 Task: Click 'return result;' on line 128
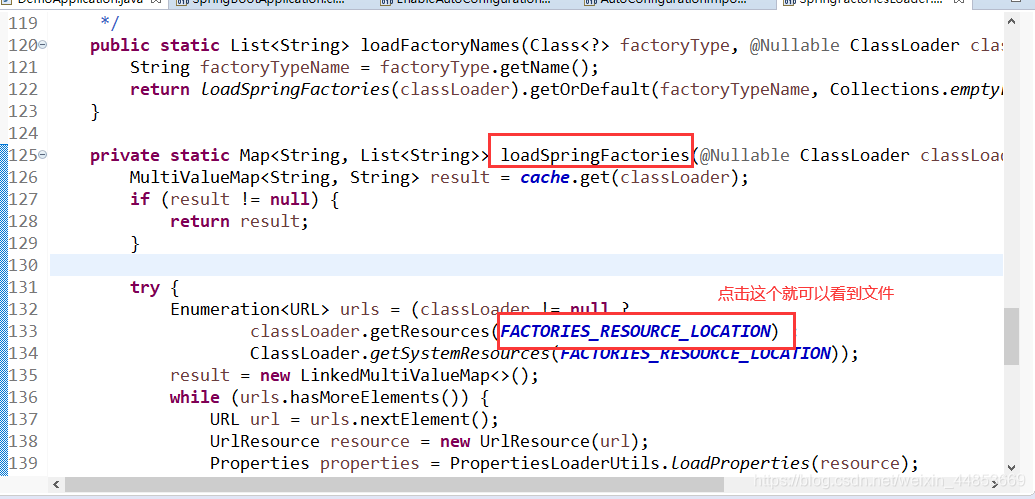(x=239, y=221)
